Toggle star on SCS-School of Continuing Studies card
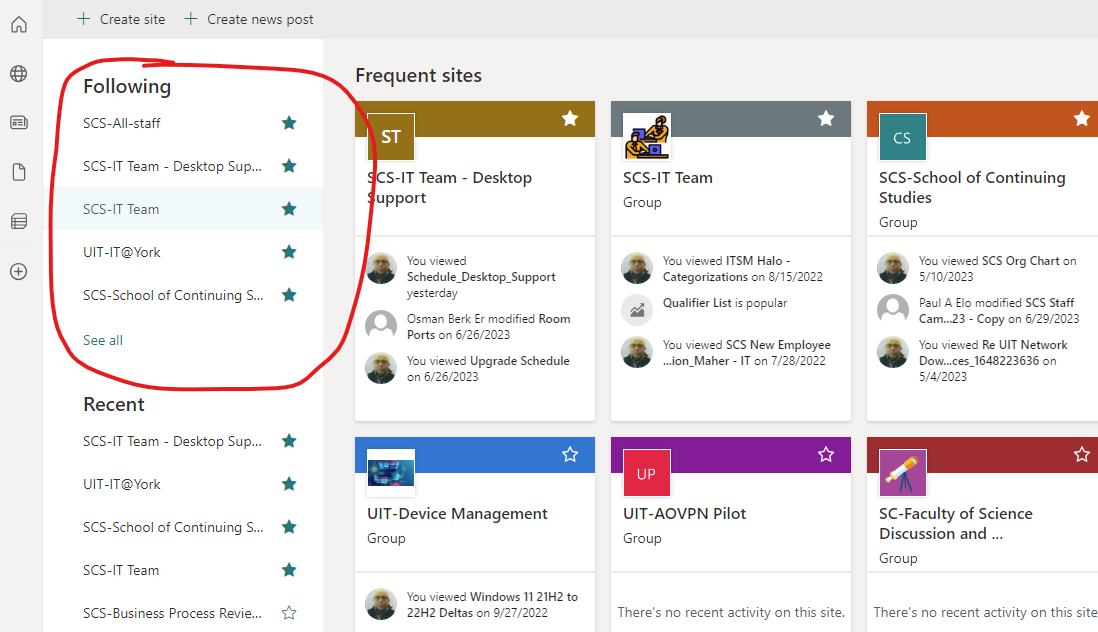The width and height of the screenshot is (1098, 632). (1082, 118)
